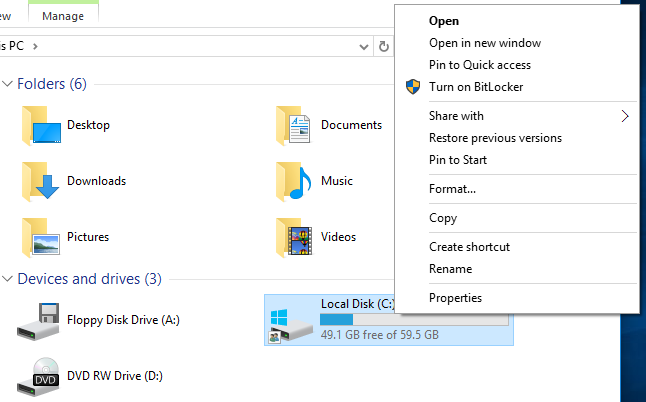Click the BitLocker shield icon
Viewport: 646px width, 402px height.
point(413,87)
